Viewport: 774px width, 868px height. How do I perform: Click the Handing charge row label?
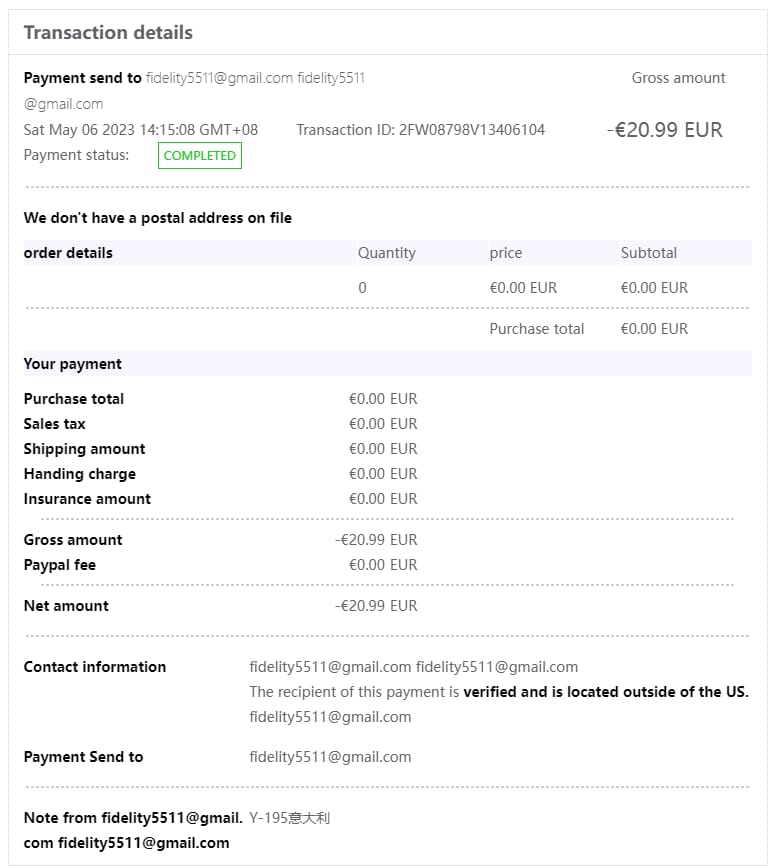tap(80, 474)
